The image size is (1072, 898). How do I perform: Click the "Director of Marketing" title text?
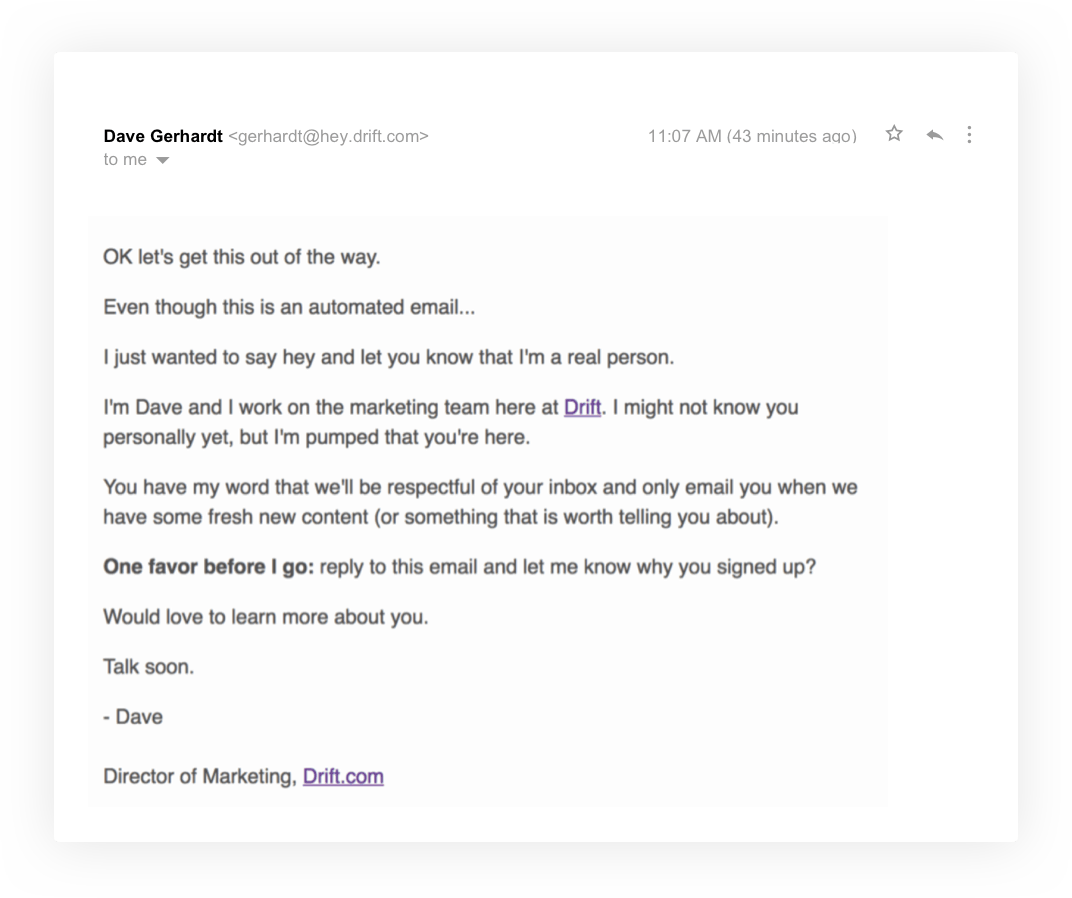pos(200,777)
